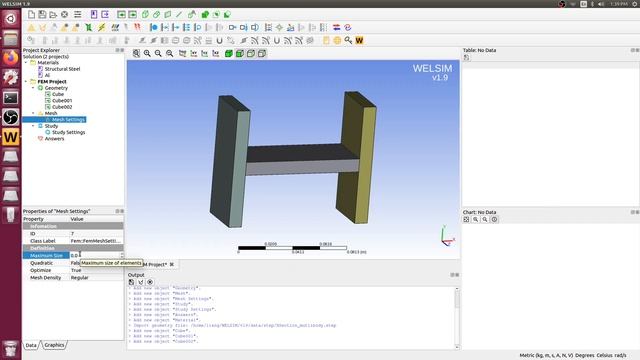Open Terminal from the Ubuntu dock
The width and height of the screenshot is (640, 360).
11,98
